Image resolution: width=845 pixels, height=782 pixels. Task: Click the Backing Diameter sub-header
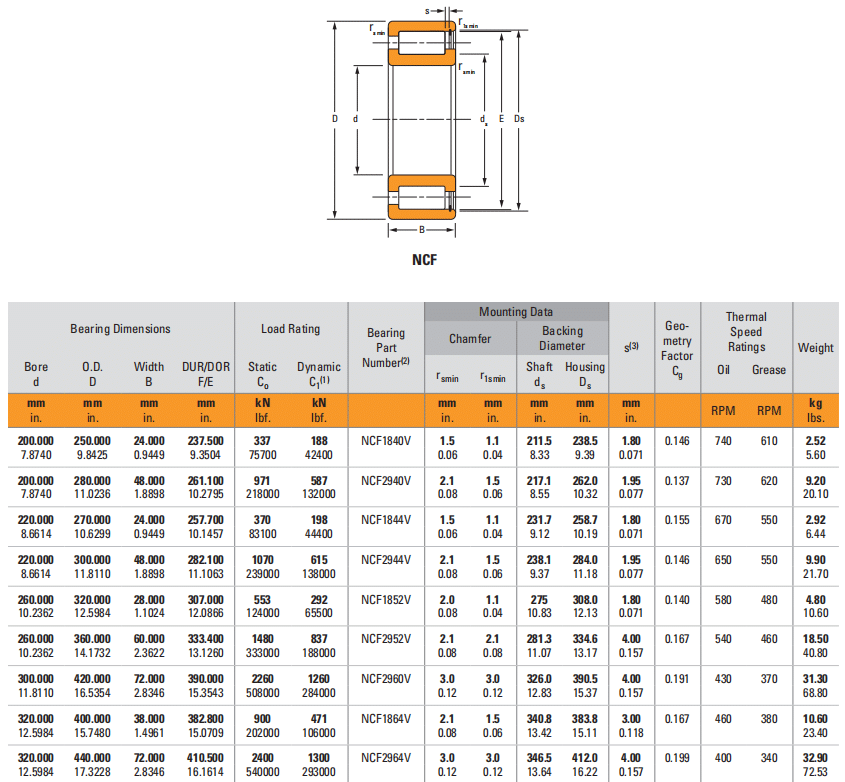tap(562, 338)
